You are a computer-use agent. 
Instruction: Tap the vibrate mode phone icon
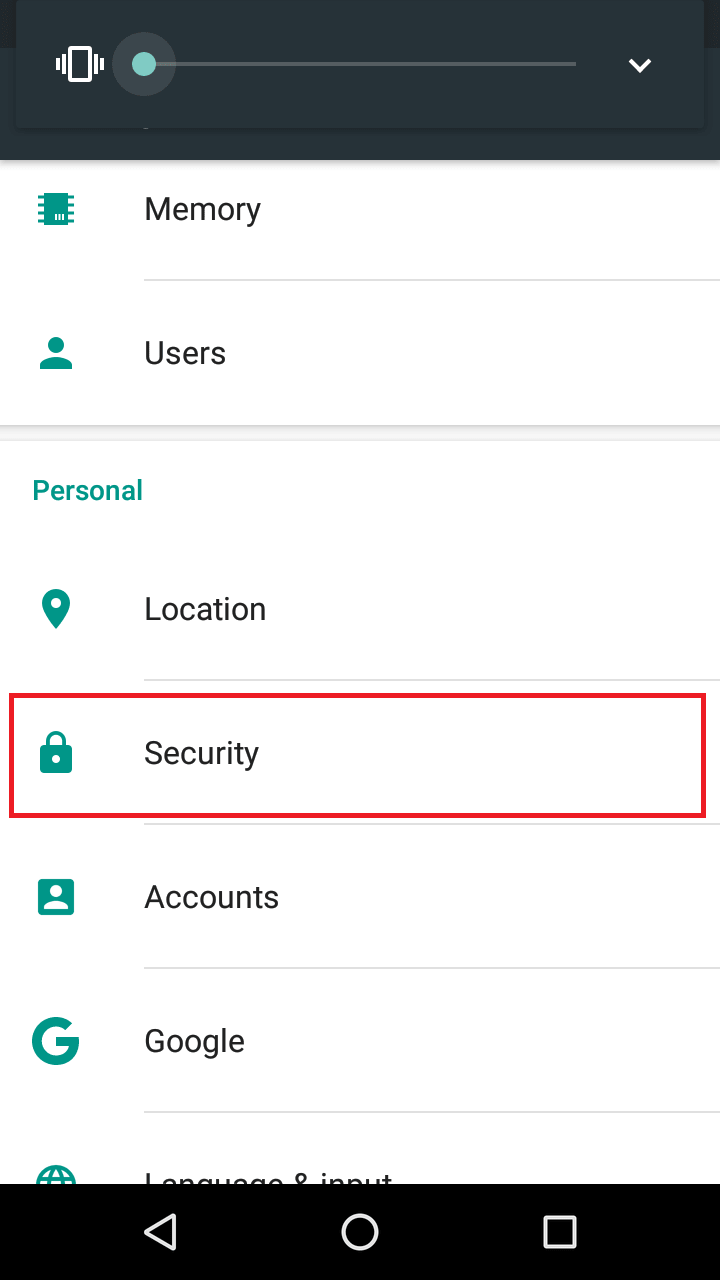click(x=80, y=65)
